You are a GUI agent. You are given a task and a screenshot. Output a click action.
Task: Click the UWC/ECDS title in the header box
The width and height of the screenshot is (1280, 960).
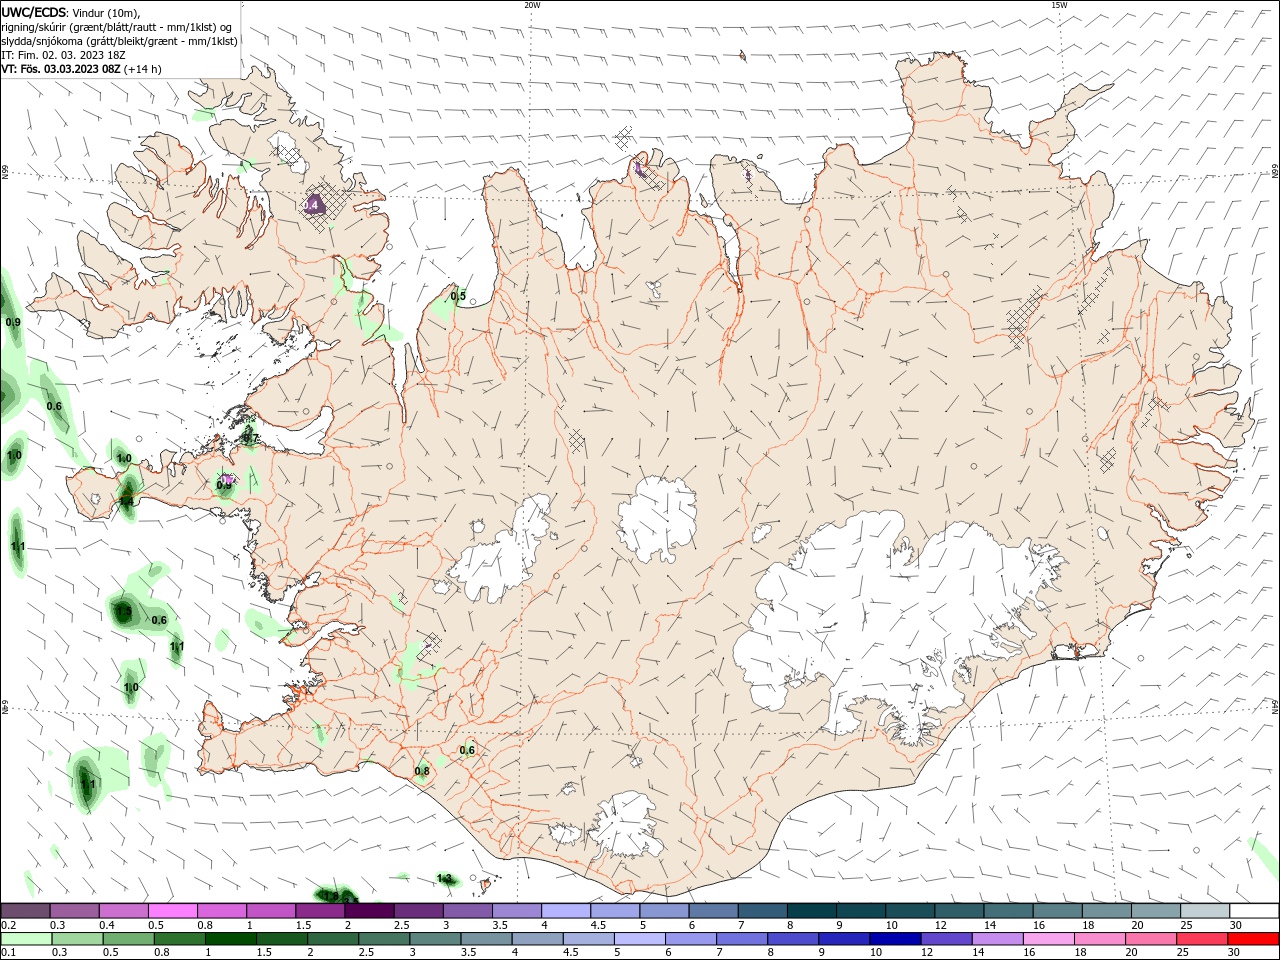34,12
